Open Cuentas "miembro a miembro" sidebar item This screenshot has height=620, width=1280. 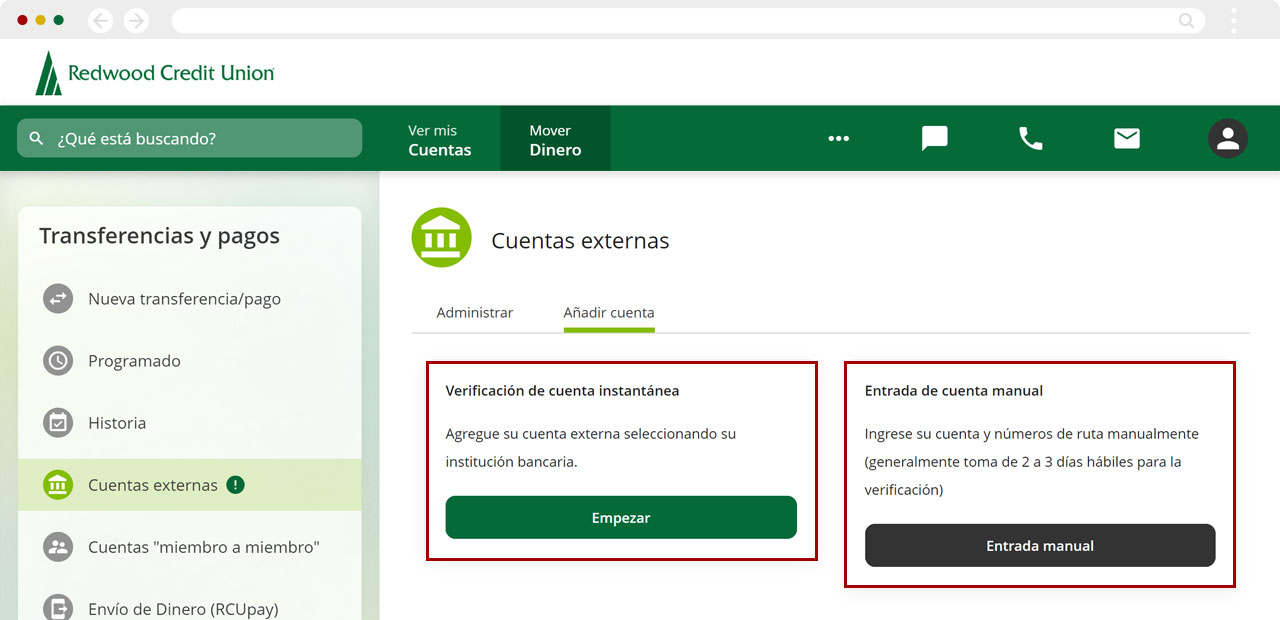pos(190,547)
